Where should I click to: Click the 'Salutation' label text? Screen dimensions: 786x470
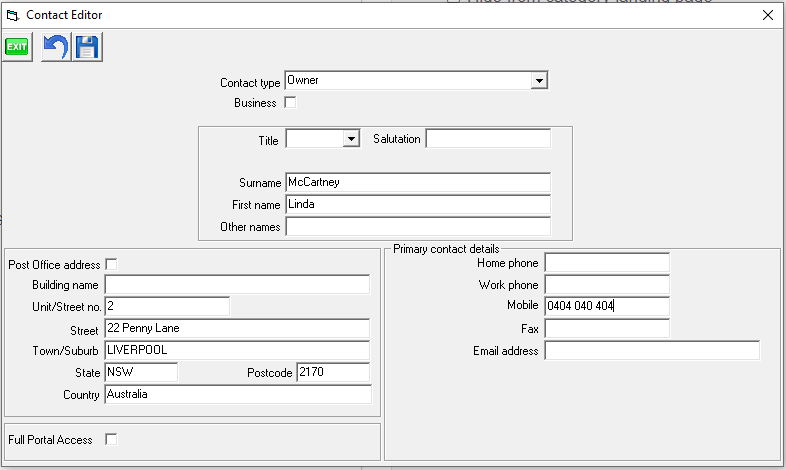pos(397,139)
